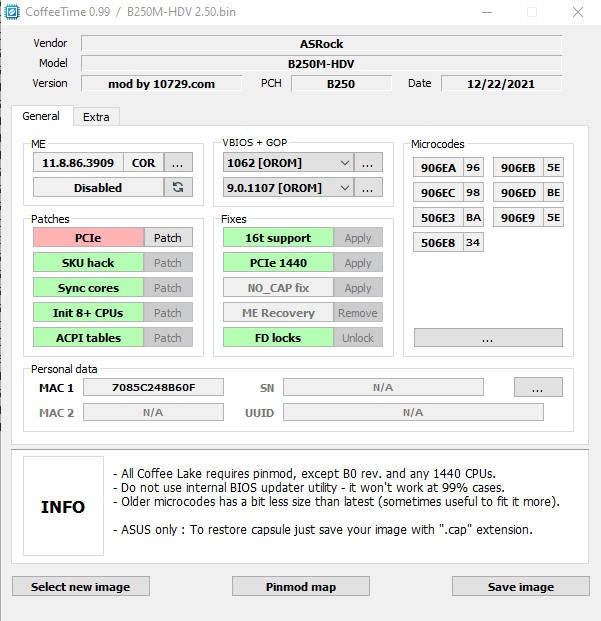The width and height of the screenshot is (601, 621).
Task: Click the Init 8+ CPUs status label
Action: 88,312
